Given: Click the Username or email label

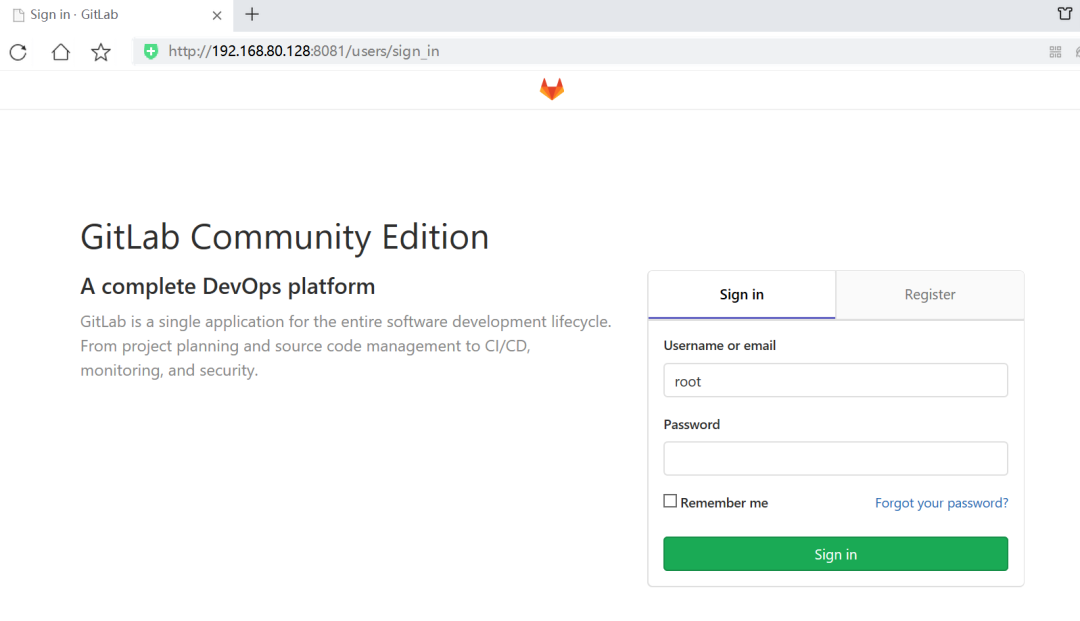Looking at the screenshot, I should point(720,346).
